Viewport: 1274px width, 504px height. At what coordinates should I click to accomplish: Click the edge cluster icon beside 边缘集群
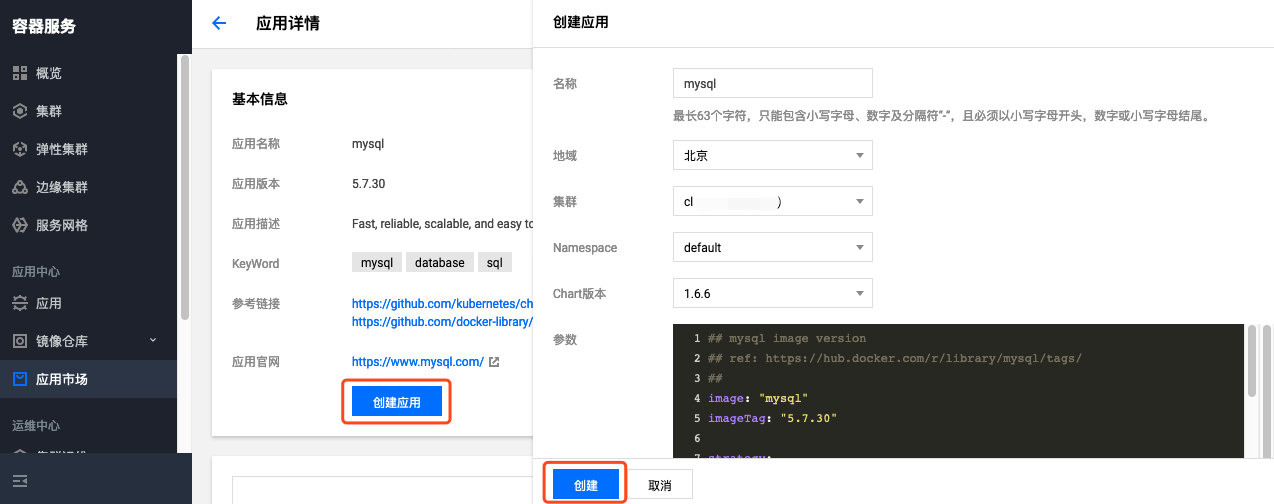pyautogui.click(x=20, y=187)
